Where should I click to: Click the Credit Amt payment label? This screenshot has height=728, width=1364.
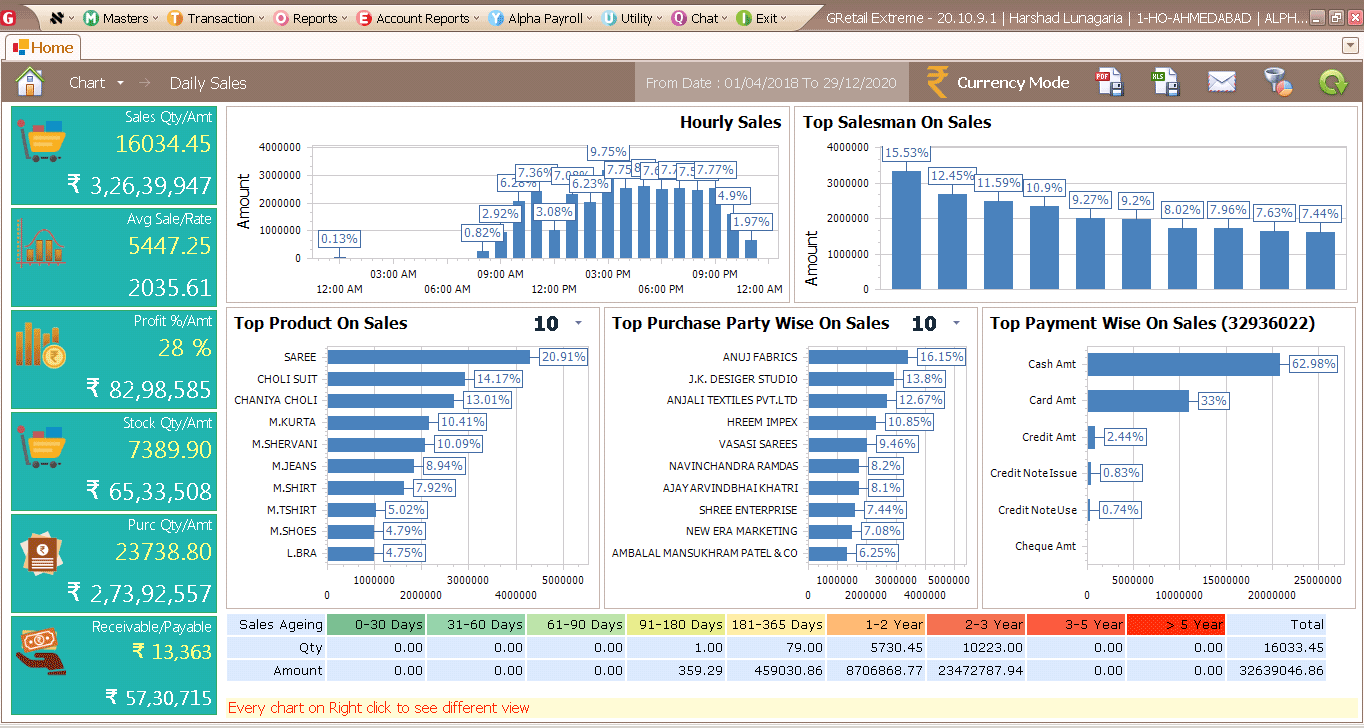tap(1049, 437)
